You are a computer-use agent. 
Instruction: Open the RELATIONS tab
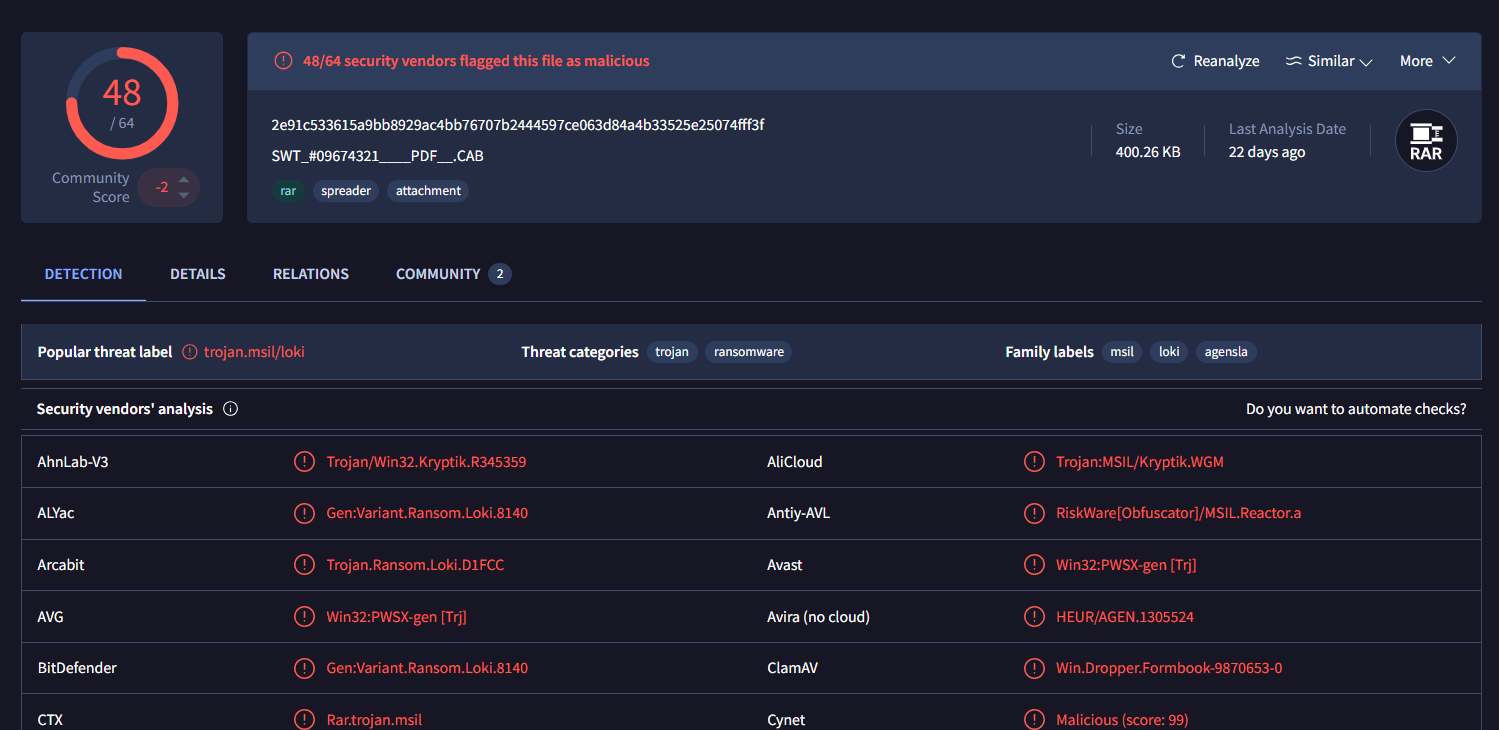coord(311,274)
